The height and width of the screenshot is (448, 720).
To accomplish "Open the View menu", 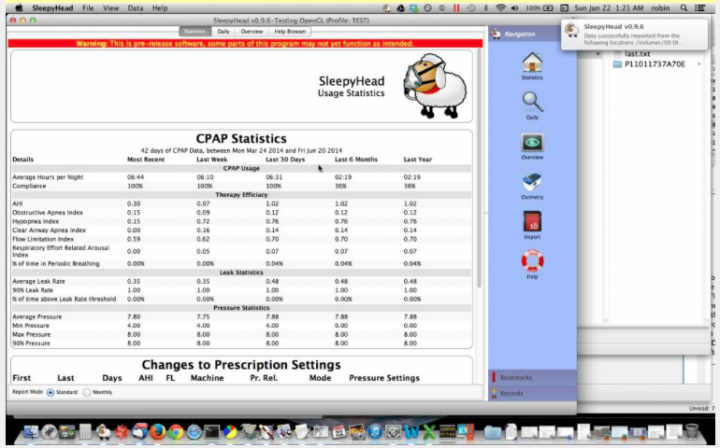I will [110, 8].
